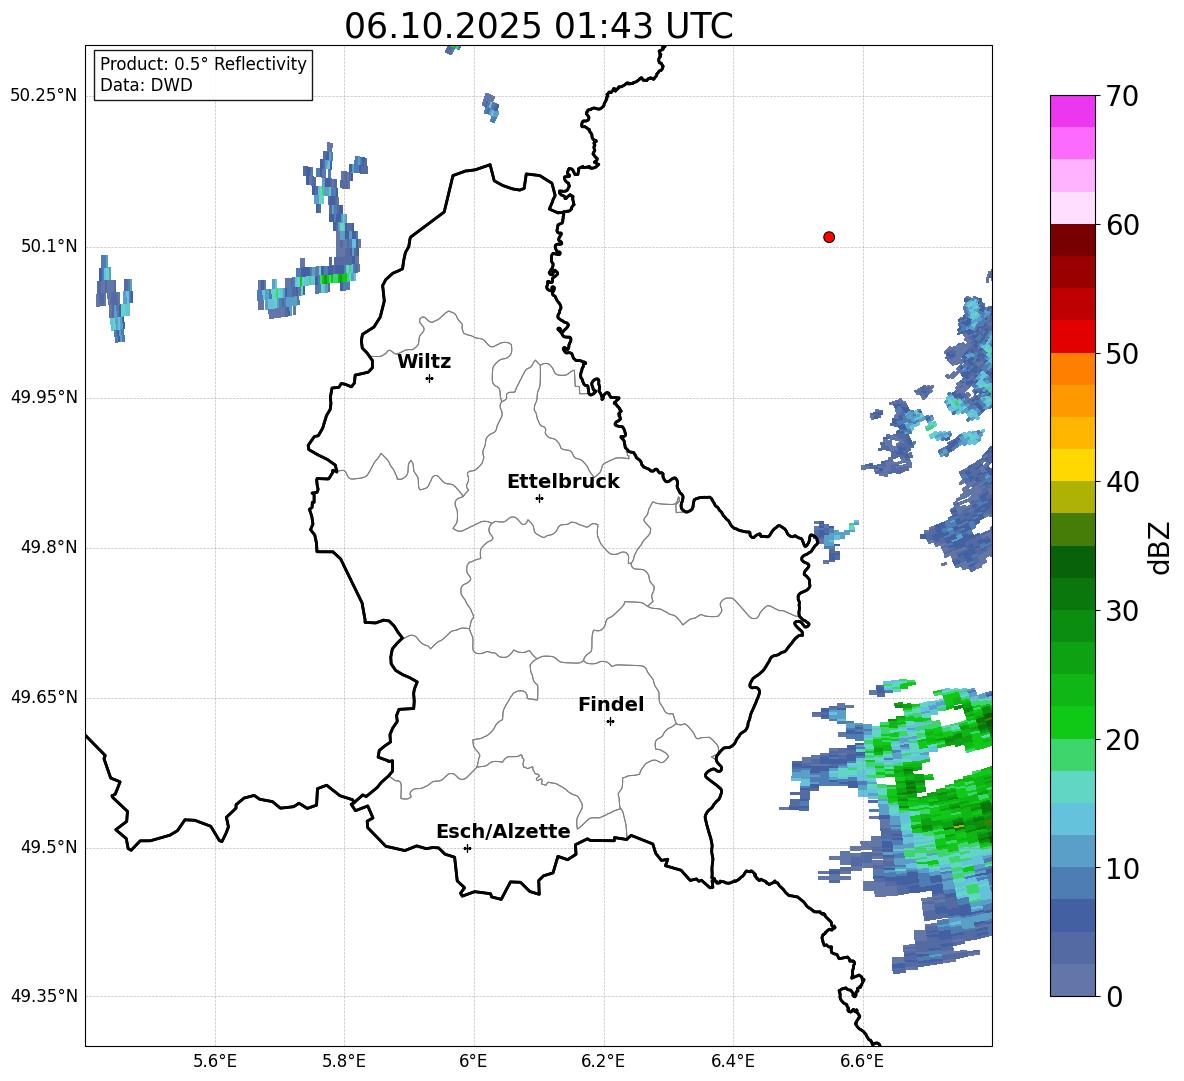Click the magenta top swatch of the colorbar
1184x1081 pixels.
(x=1072, y=111)
